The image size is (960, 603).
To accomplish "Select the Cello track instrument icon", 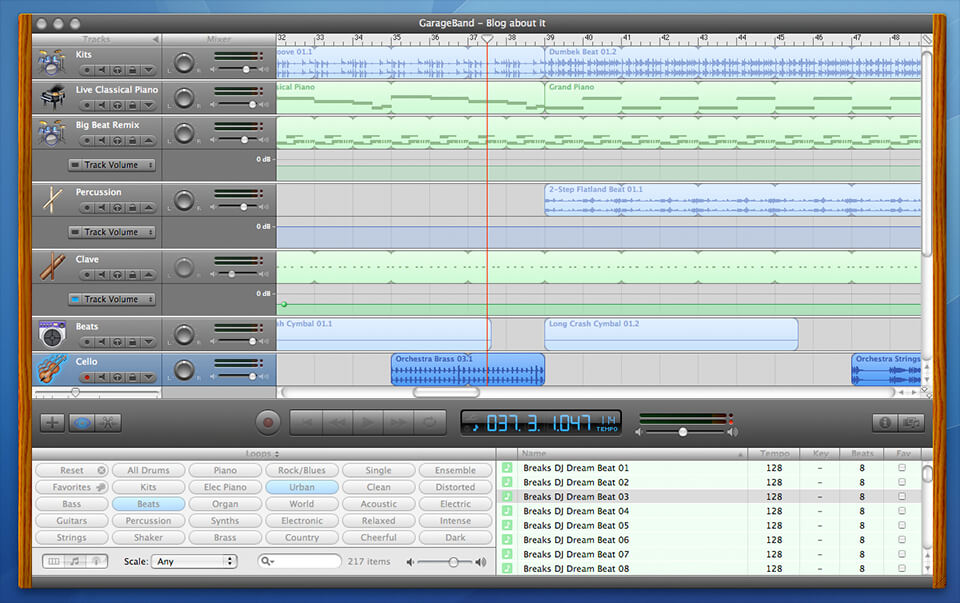I will coord(52,369).
